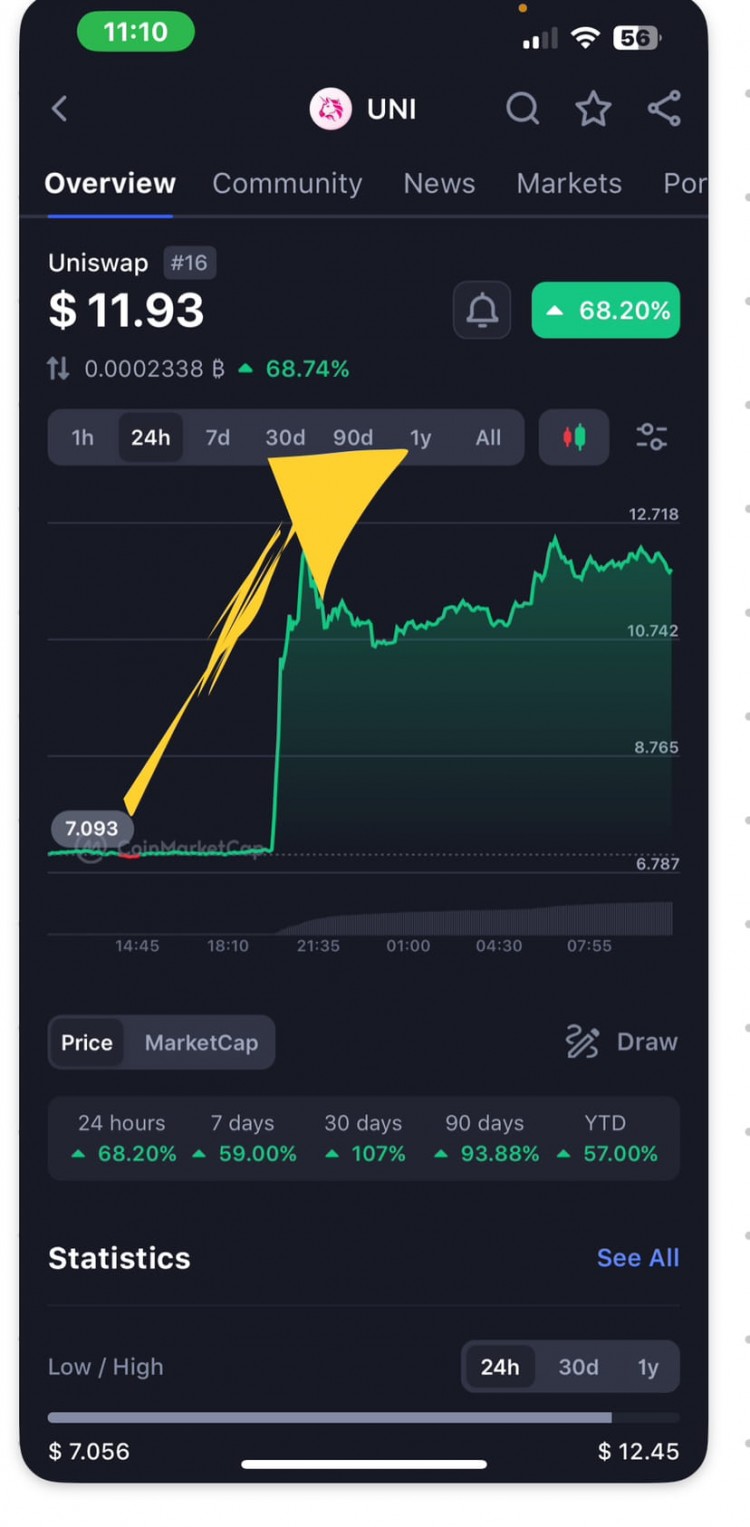
Task: Select 1h chart timeframe
Action: coord(83,438)
